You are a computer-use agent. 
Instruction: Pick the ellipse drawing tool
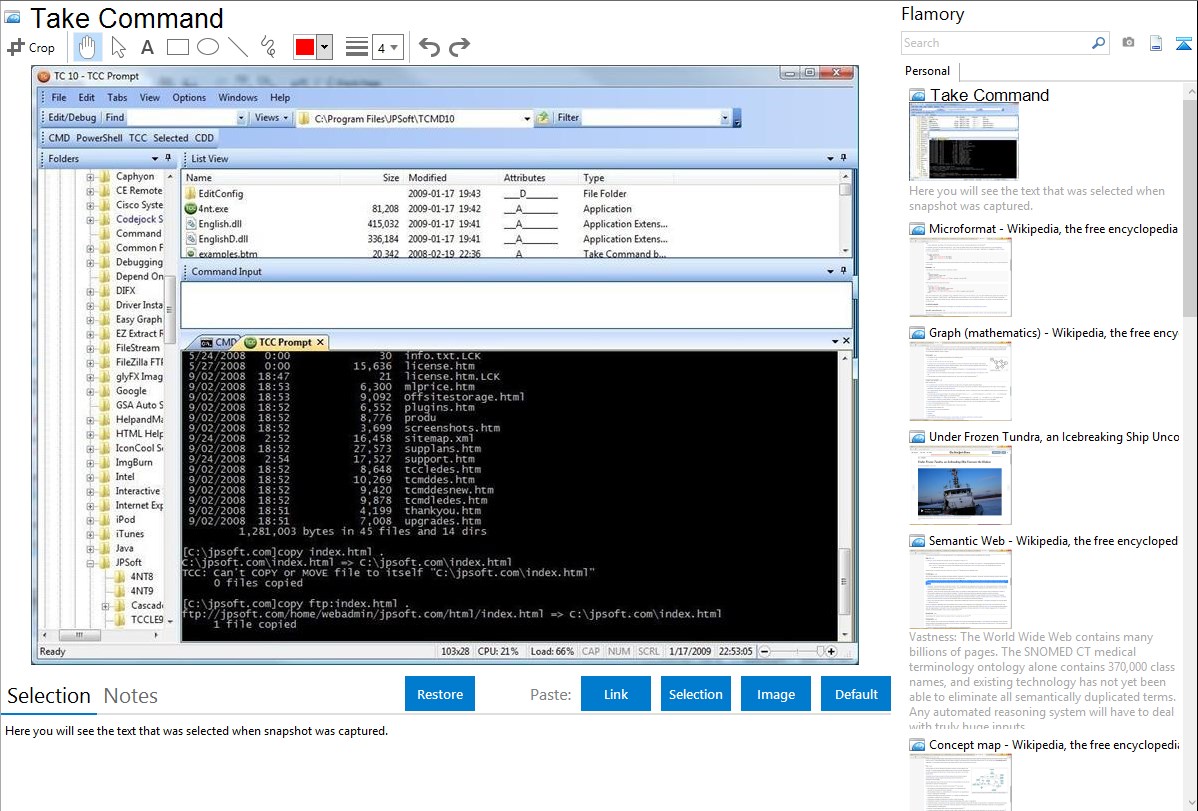pos(208,47)
